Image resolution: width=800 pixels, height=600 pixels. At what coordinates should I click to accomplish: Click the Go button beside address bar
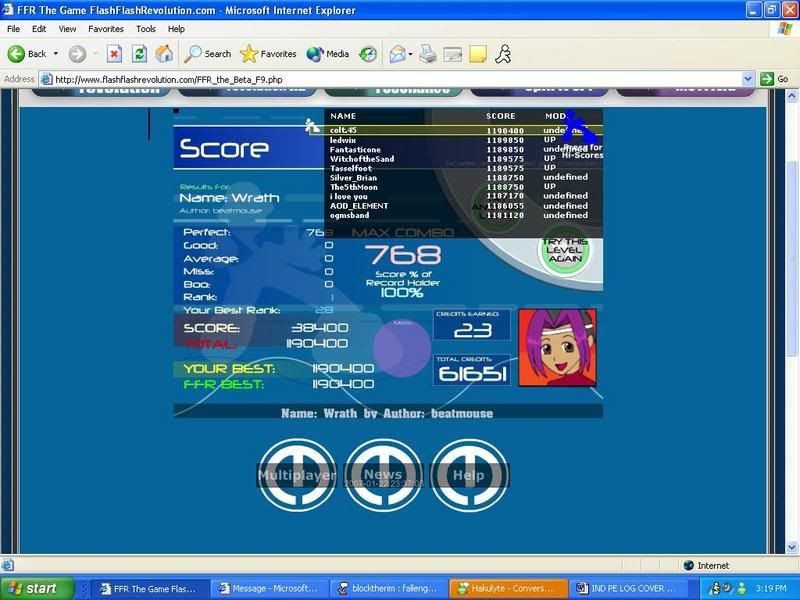[x=774, y=79]
